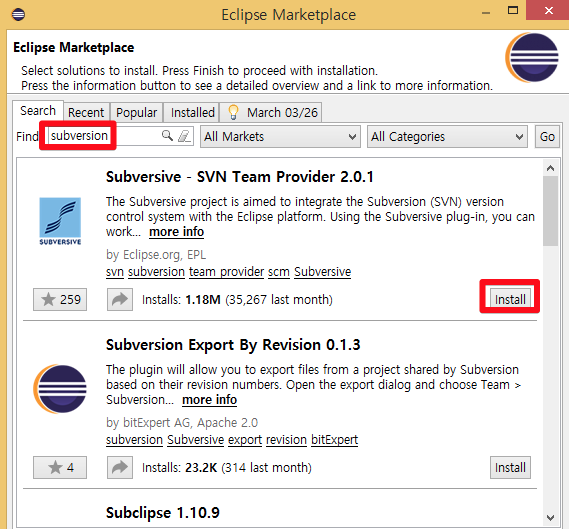Open the All Markets dropdown
The width and height of the screenshot is (569, 529).
[x=280, y=137]
